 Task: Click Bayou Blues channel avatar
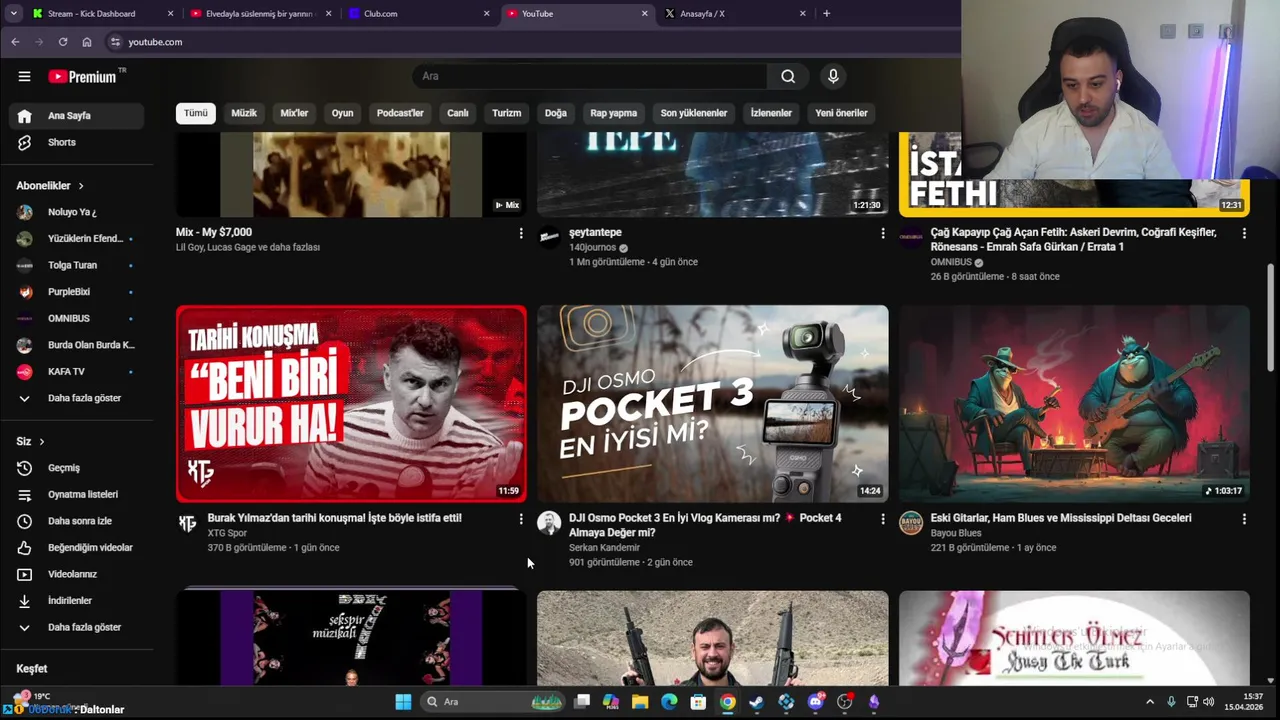tap(910, 523)
